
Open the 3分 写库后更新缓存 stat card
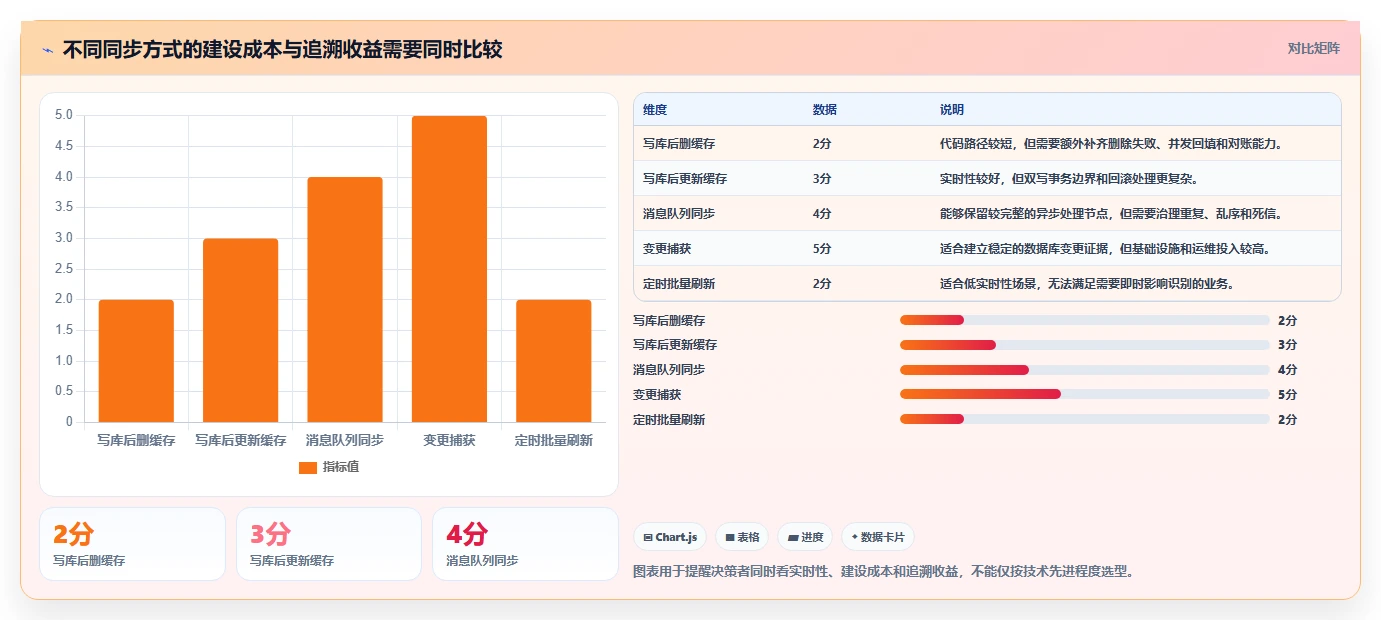coord(329,544)
